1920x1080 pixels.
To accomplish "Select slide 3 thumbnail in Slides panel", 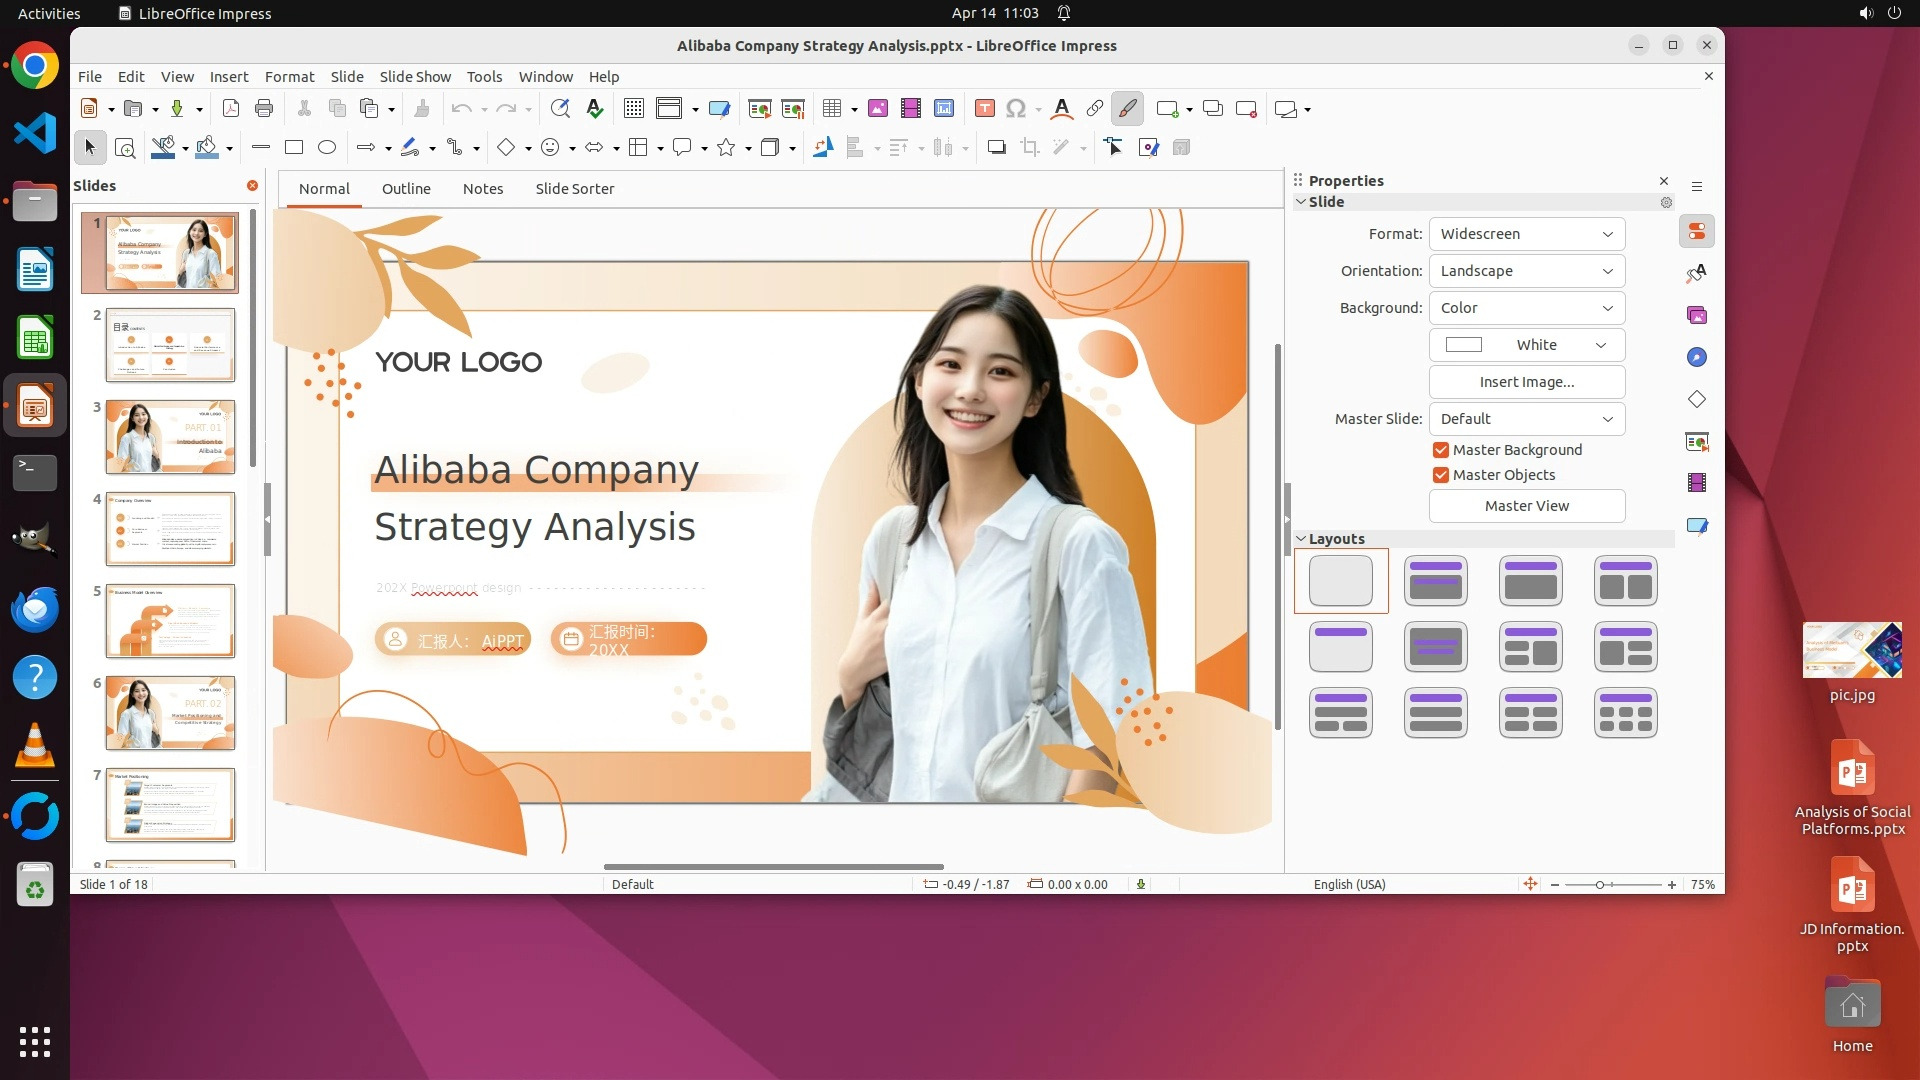I will coord(170,437).
